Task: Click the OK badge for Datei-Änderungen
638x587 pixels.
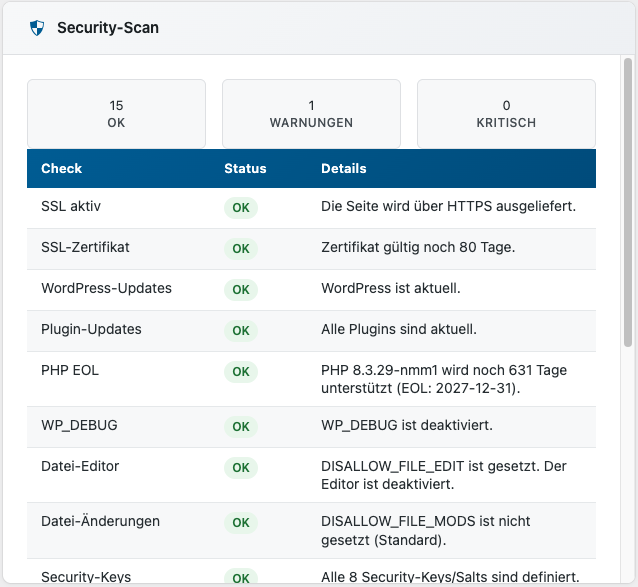Action: point(240,523)
